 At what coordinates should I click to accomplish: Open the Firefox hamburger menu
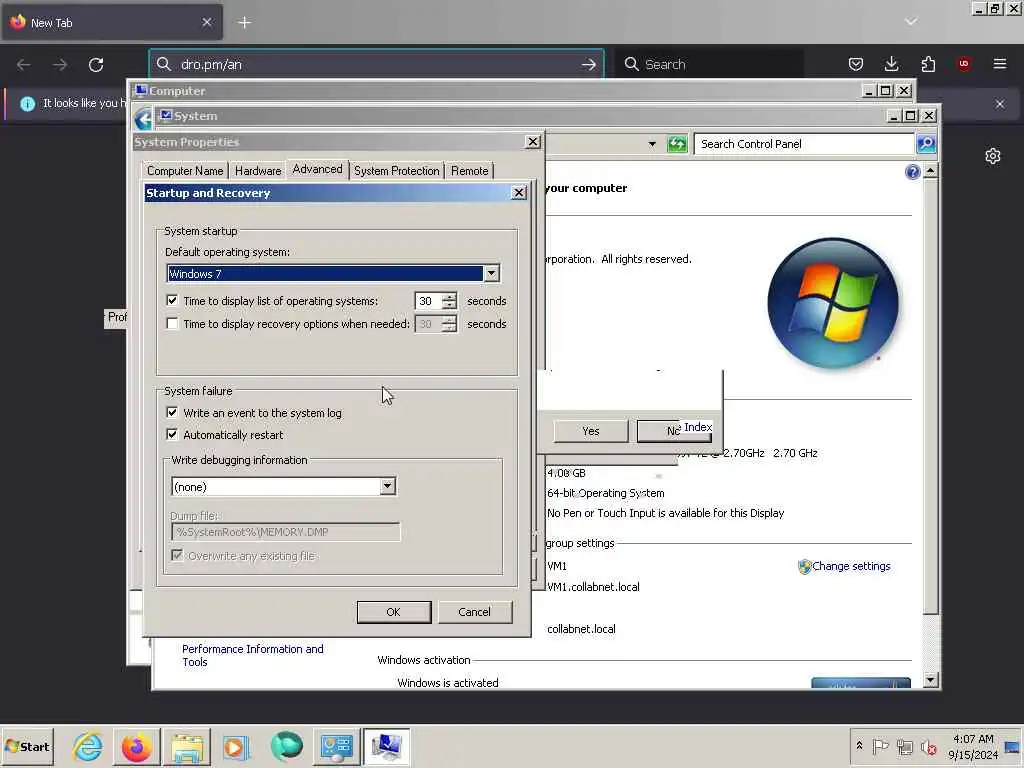(x=999, y=64)
